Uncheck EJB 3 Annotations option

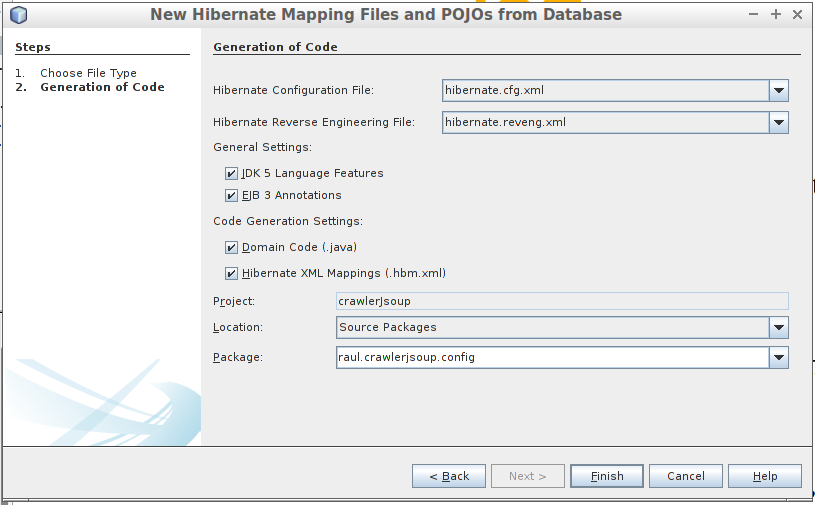pos(232,196)
